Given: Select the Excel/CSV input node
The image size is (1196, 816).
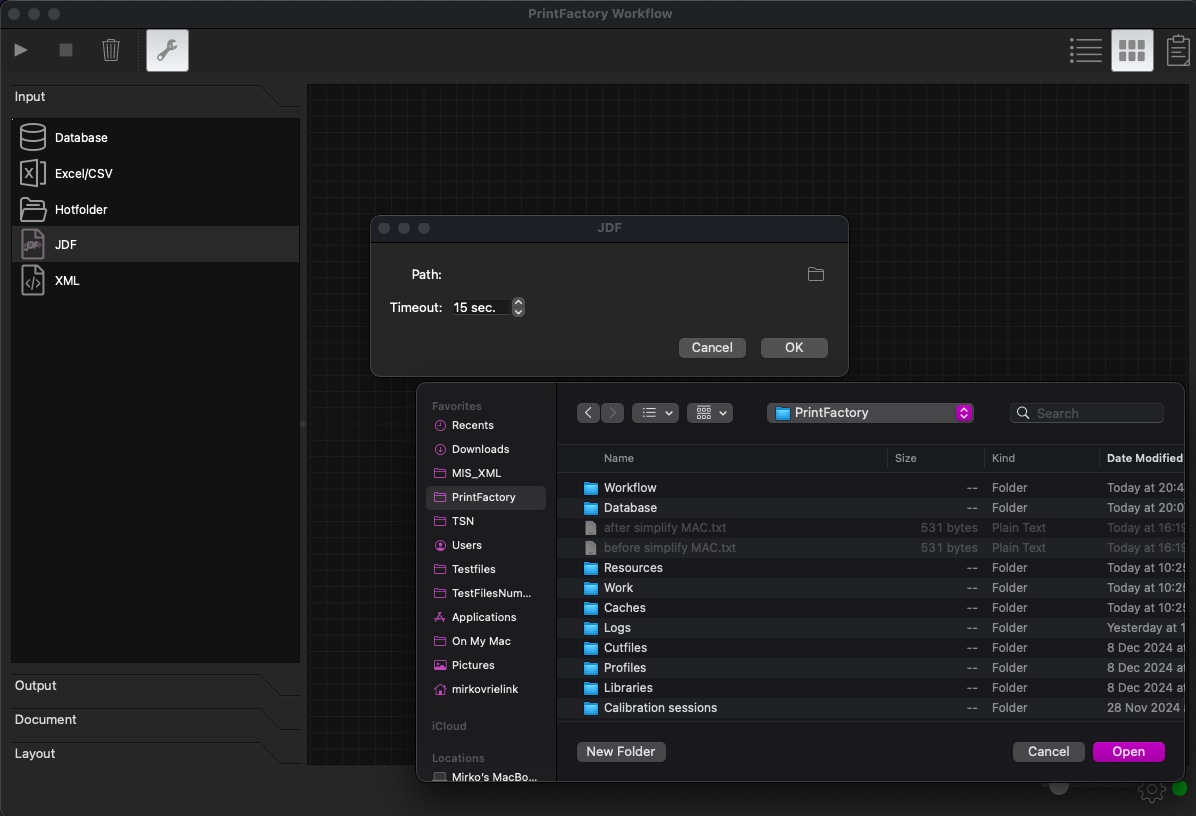Looking at the screenshot, I should coord(156,173).
